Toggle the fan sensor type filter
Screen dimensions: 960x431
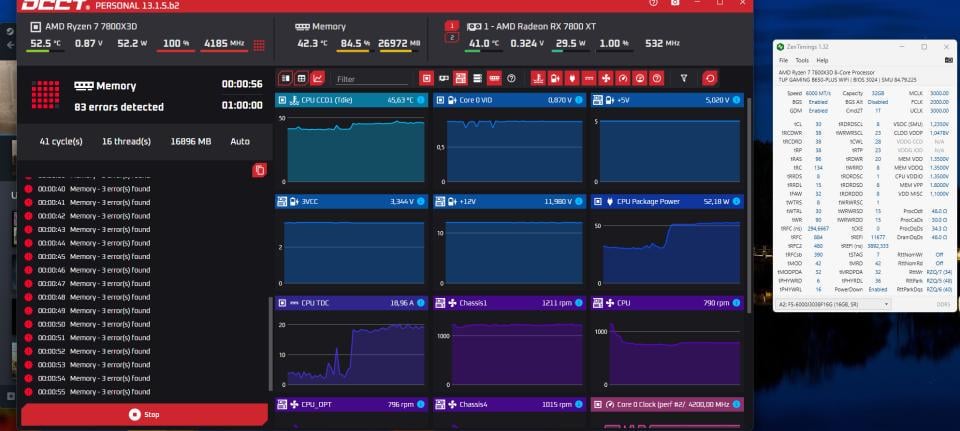tap(606, 78)
